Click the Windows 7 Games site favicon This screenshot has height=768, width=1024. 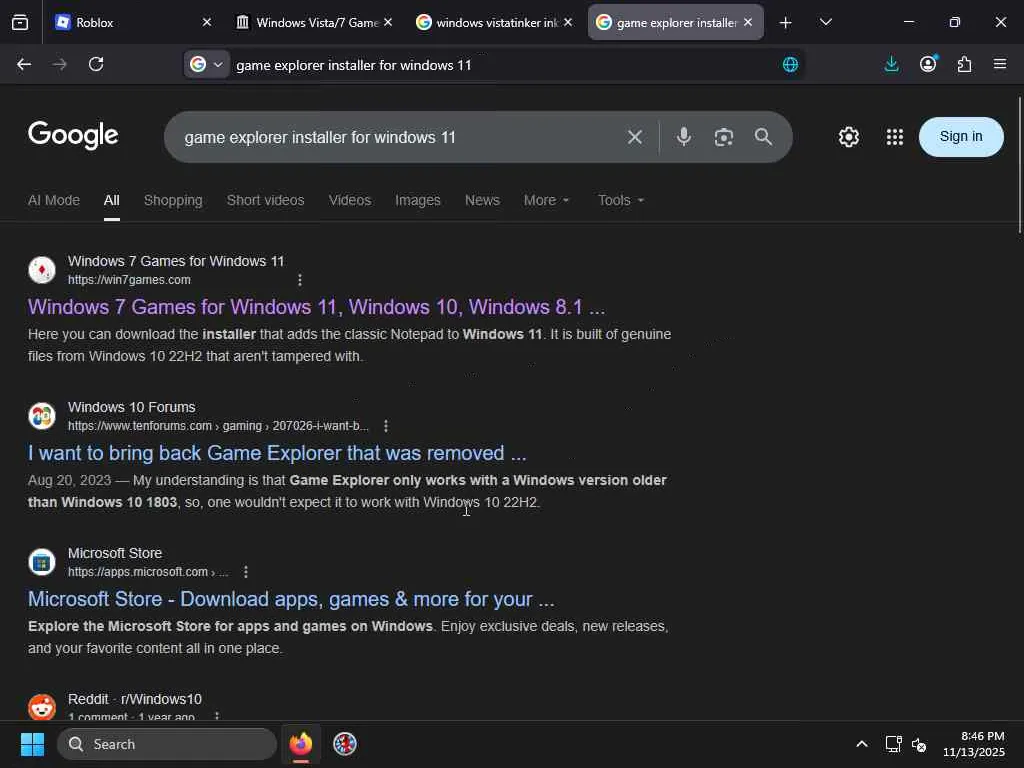(42, 270)
